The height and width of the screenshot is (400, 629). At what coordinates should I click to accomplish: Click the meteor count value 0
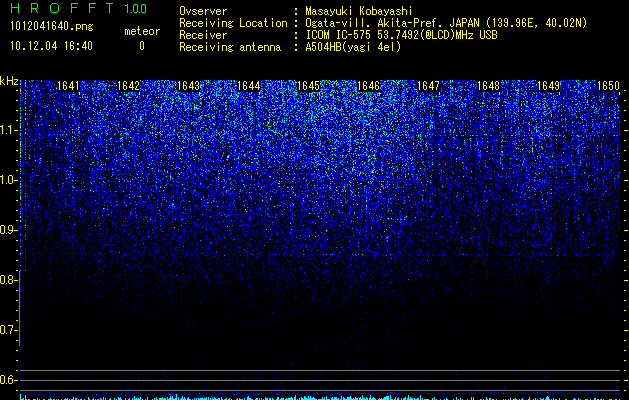142,46
